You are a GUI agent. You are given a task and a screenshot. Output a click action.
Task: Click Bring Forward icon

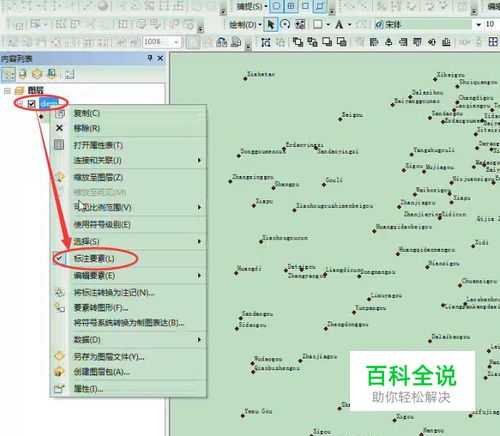point(327,42)
